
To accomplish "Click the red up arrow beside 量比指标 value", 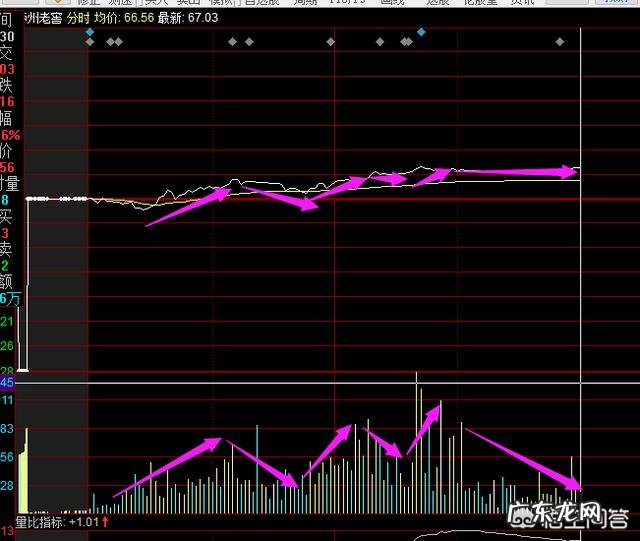I will (105, 522).
